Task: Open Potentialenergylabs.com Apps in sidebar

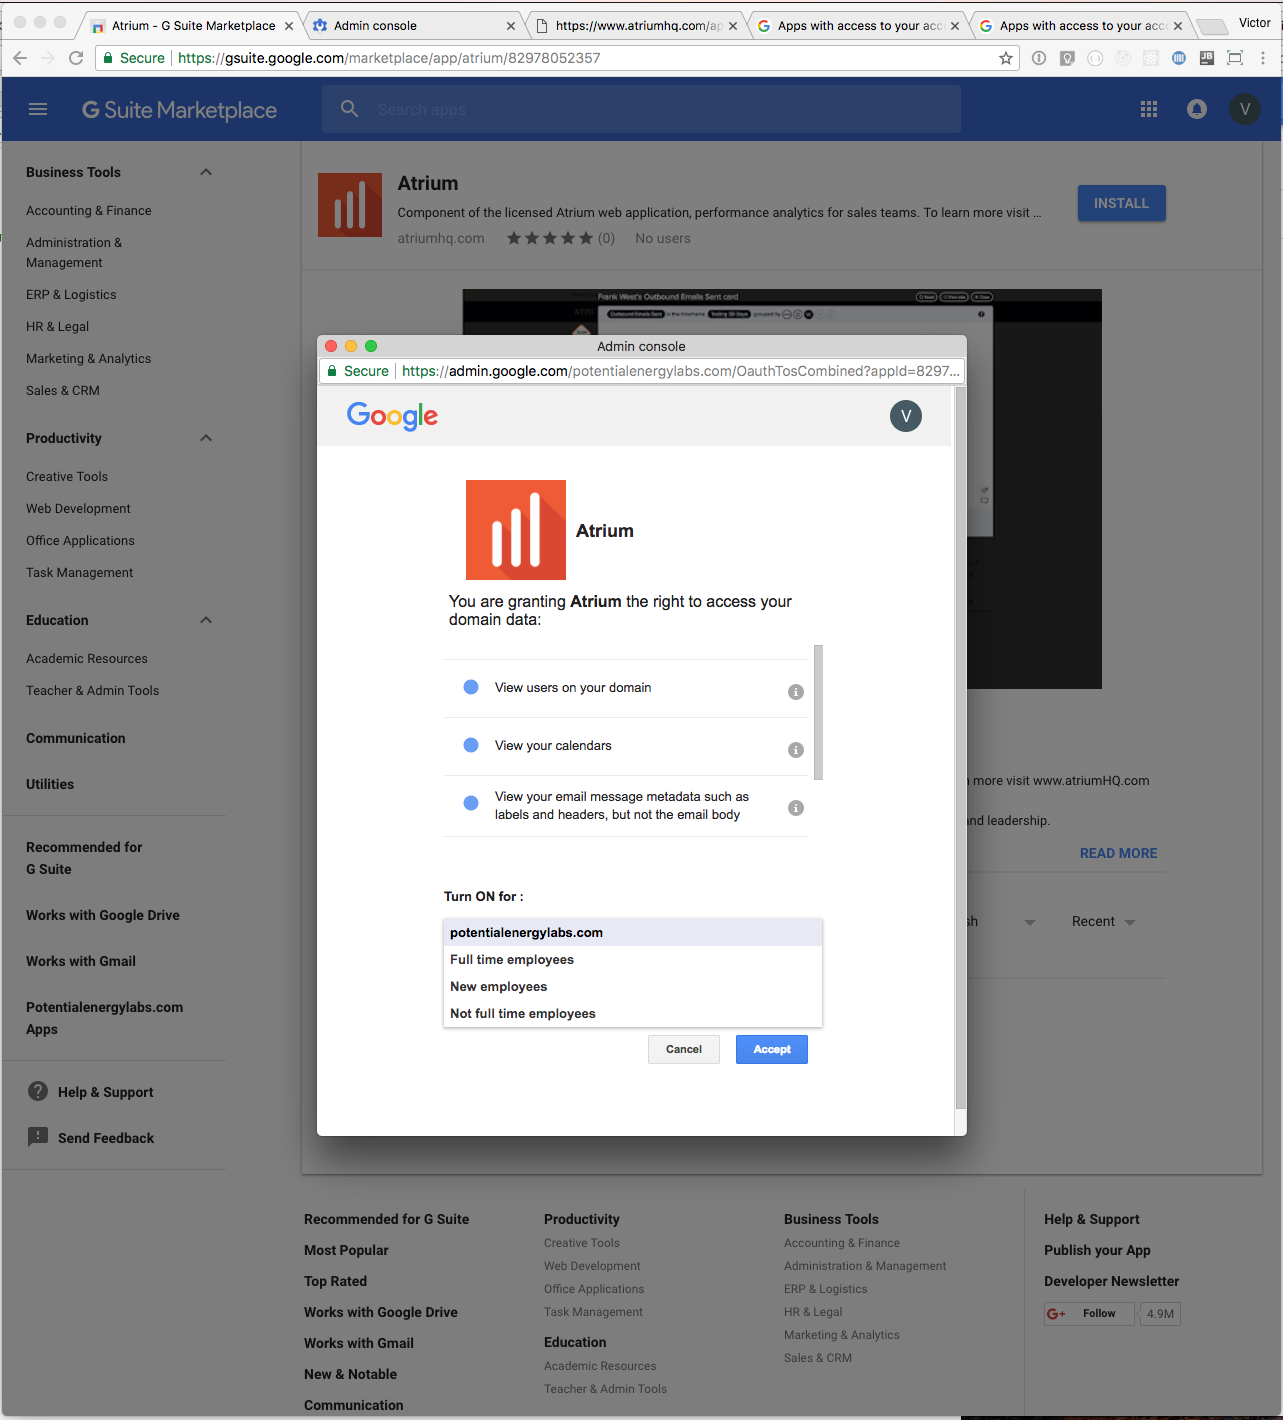Action: [104, 1018]
